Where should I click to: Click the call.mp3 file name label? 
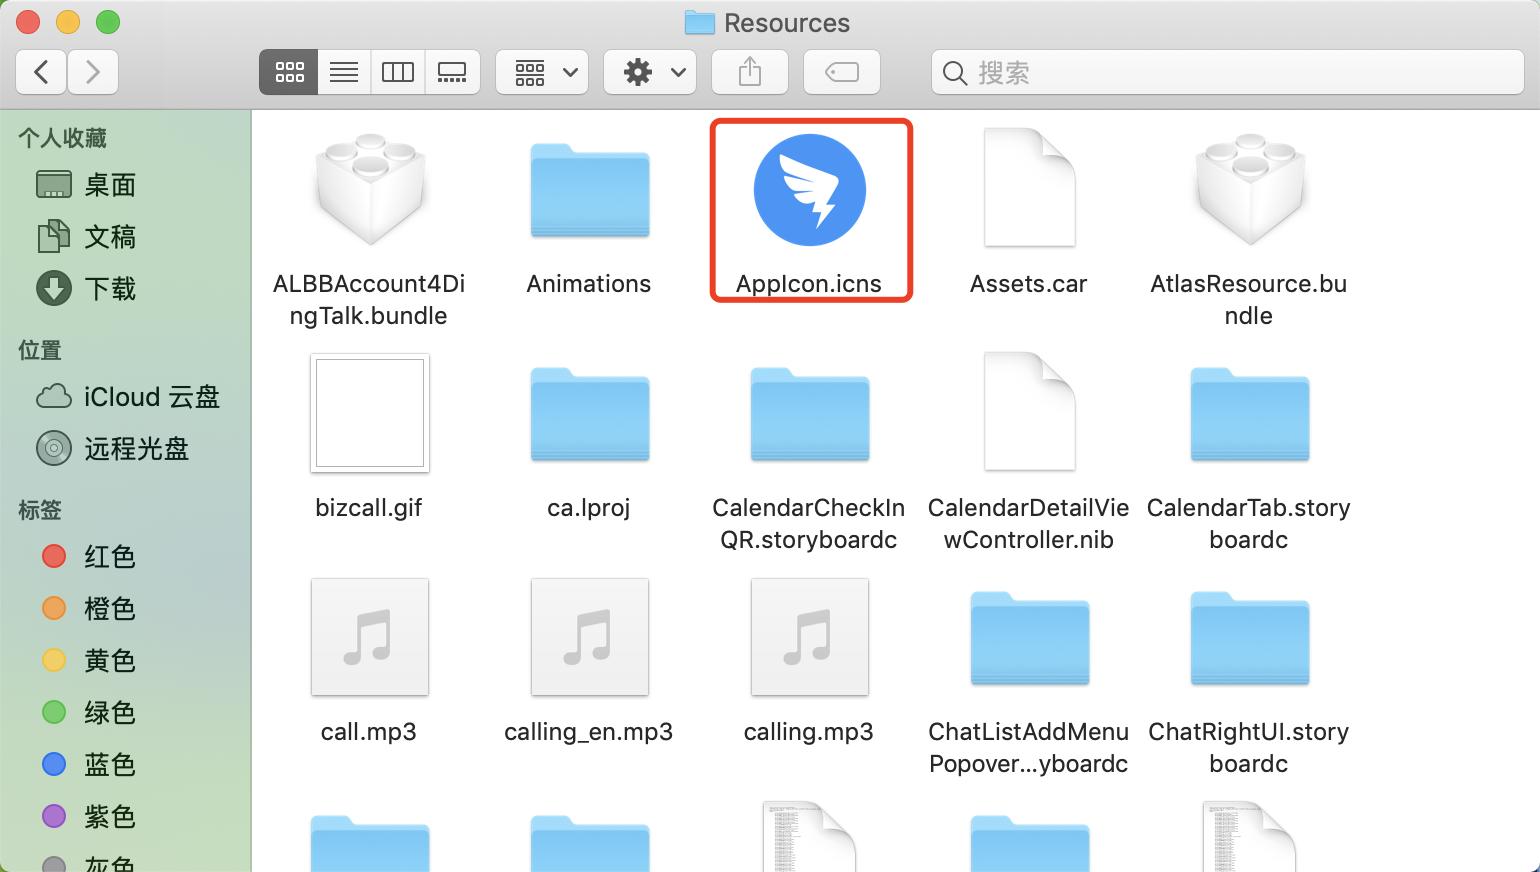(x=369, y=732)
